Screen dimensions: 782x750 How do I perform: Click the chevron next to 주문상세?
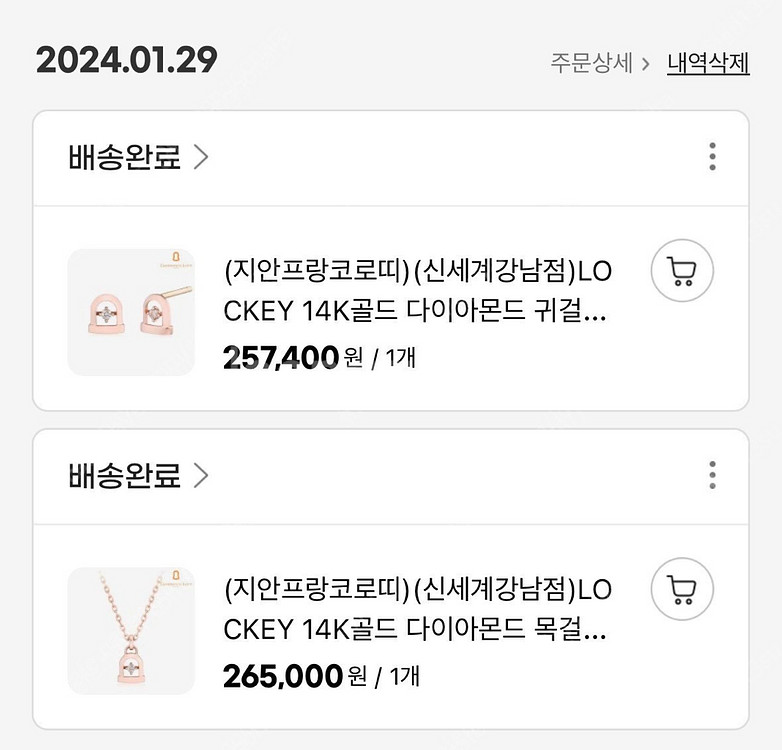[x=646, y=63]
